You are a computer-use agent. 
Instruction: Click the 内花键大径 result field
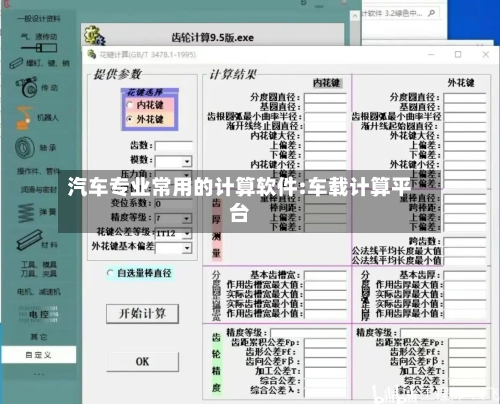click(x=325, y=136)
